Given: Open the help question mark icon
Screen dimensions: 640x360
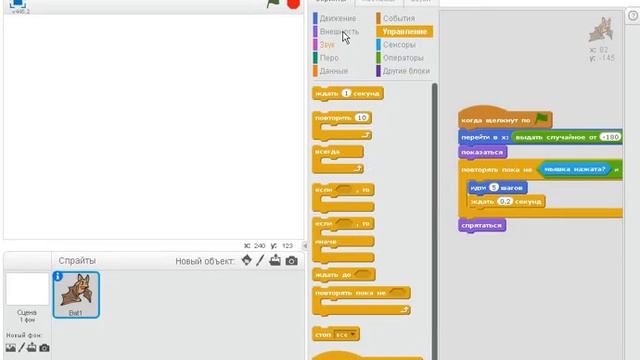Looking at the screenshot, I should pyautogui.click(x=633, y=16).
